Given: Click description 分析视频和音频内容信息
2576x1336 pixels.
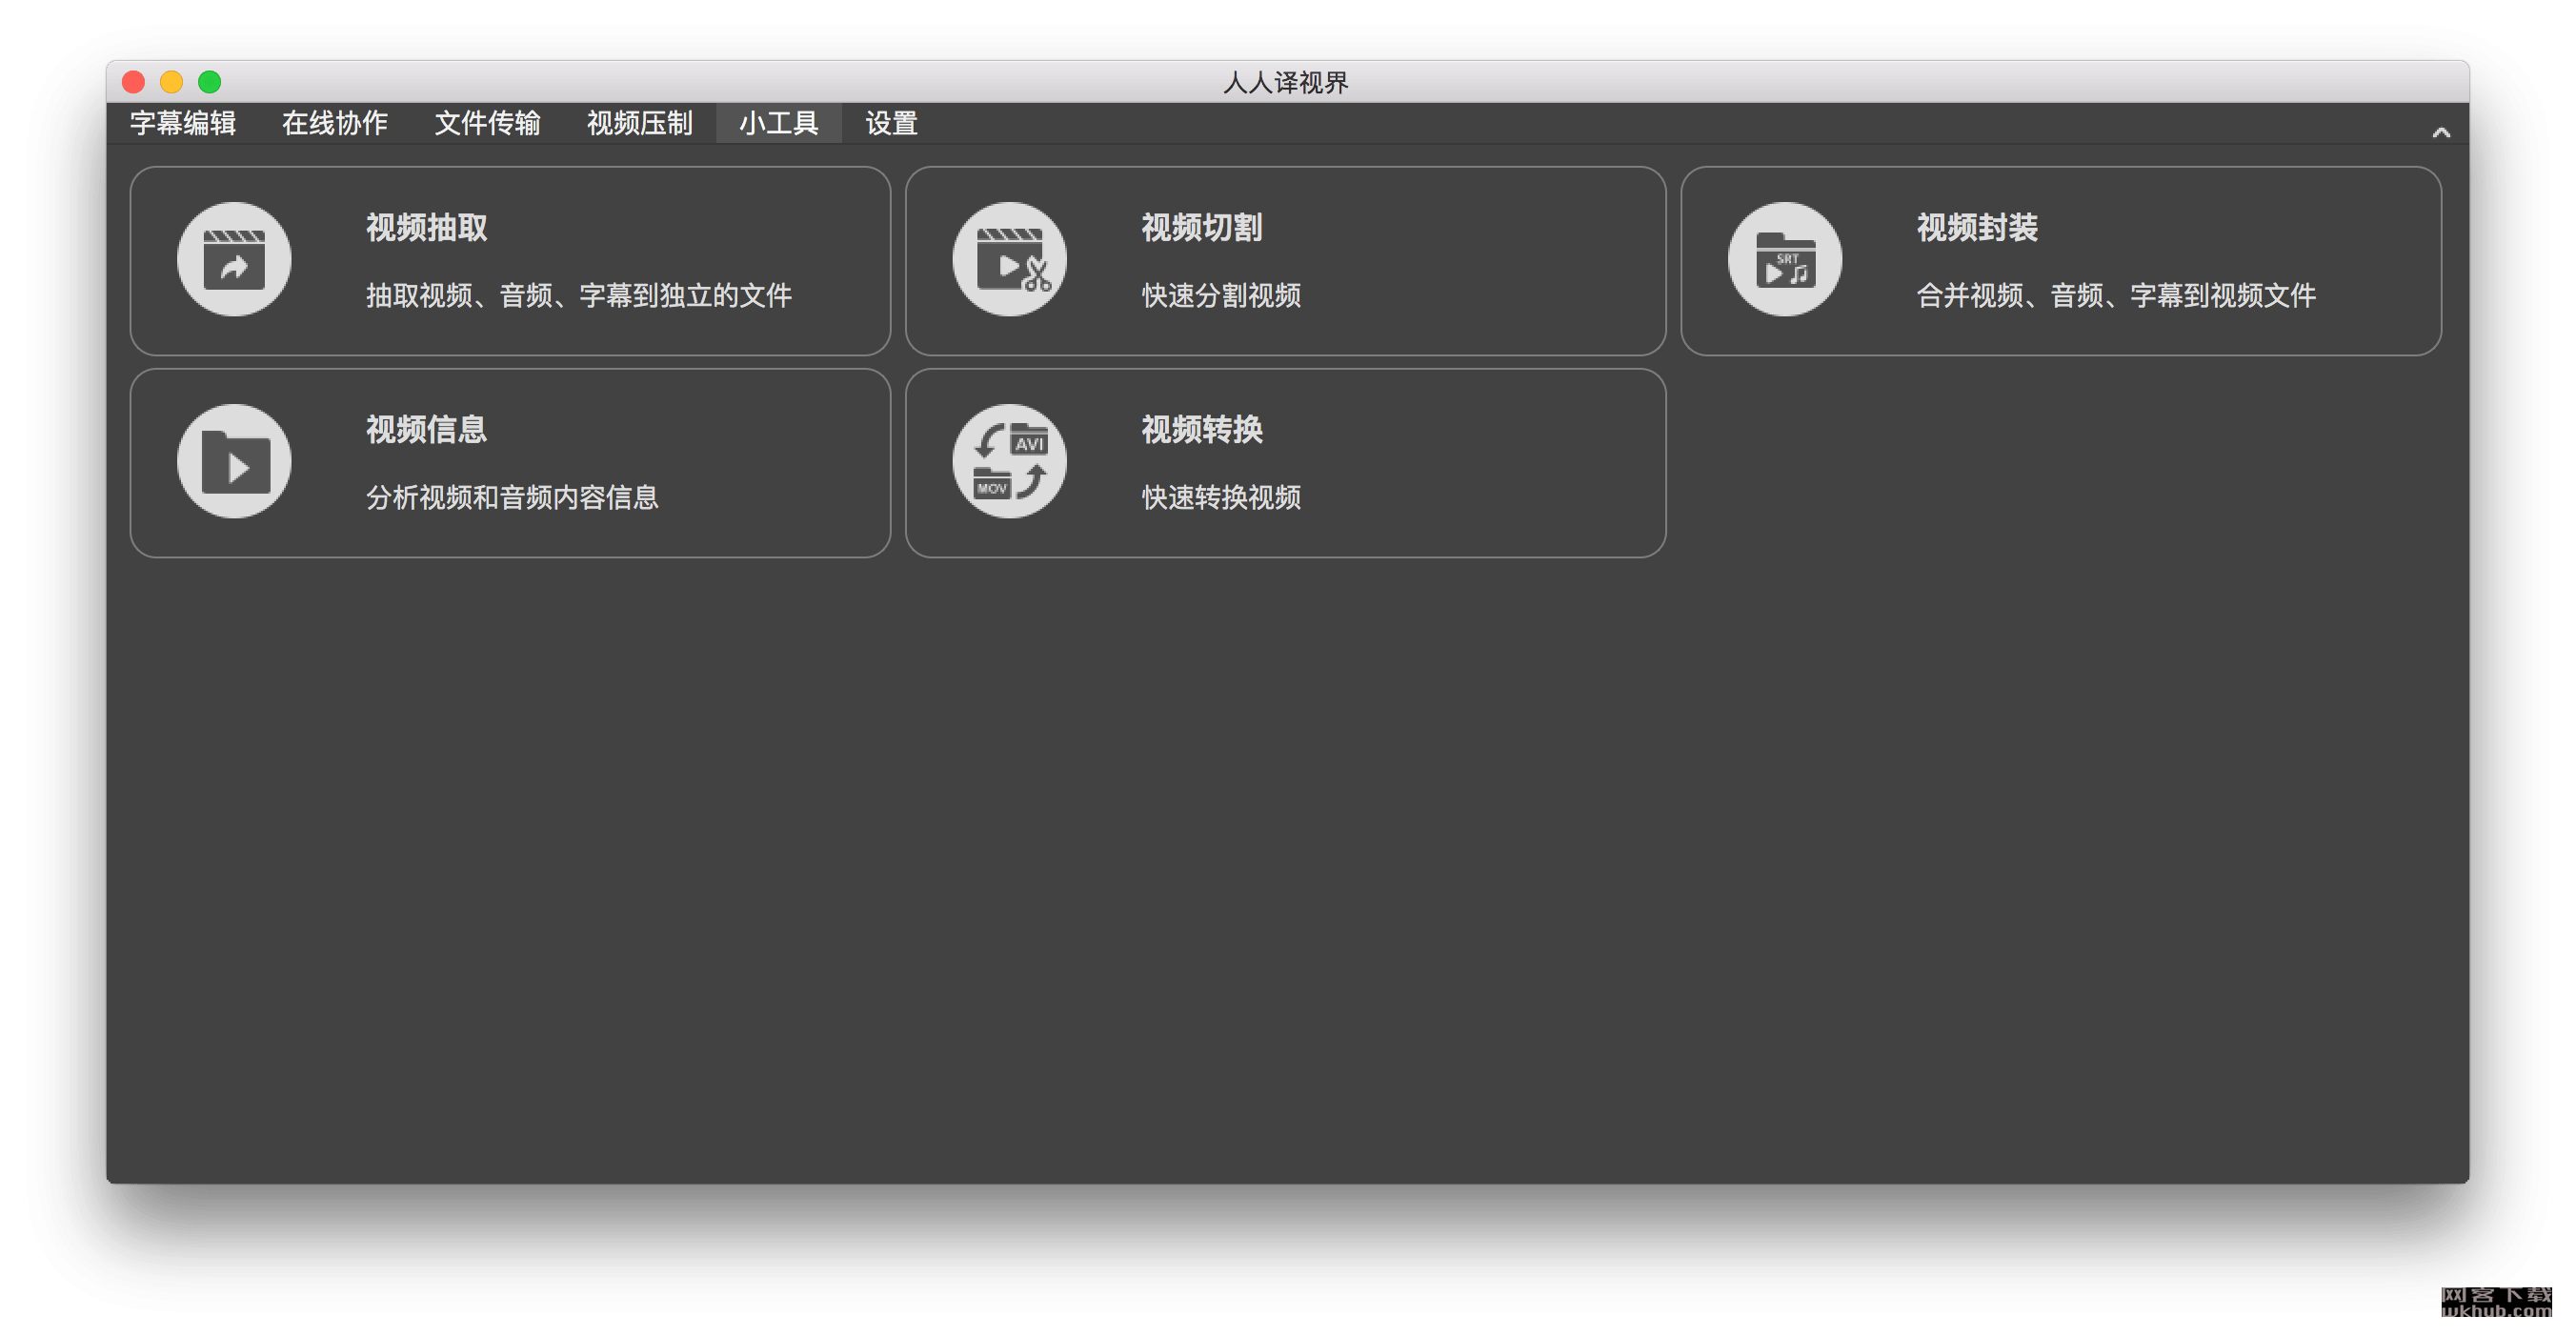Looking at the screenshot, I should (512, 498).
